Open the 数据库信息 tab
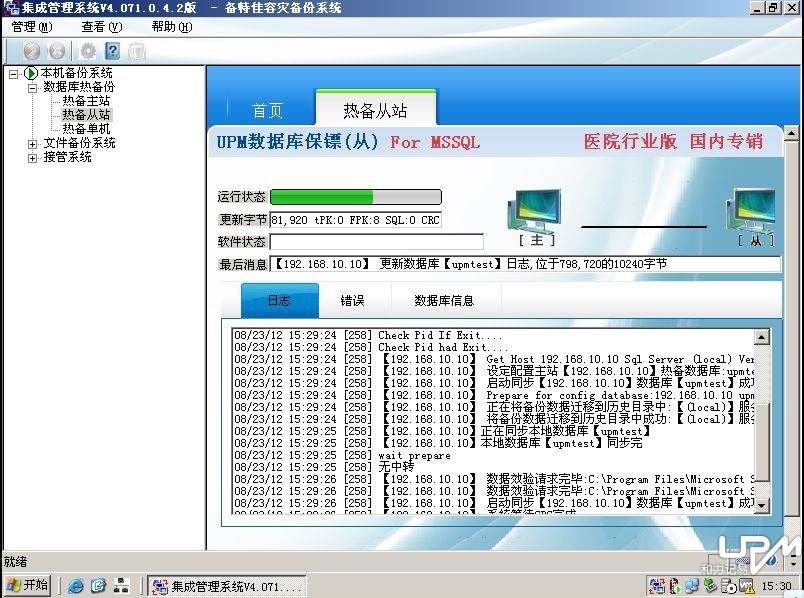This screenshot has height=598, width=804. tap(444, 301)
